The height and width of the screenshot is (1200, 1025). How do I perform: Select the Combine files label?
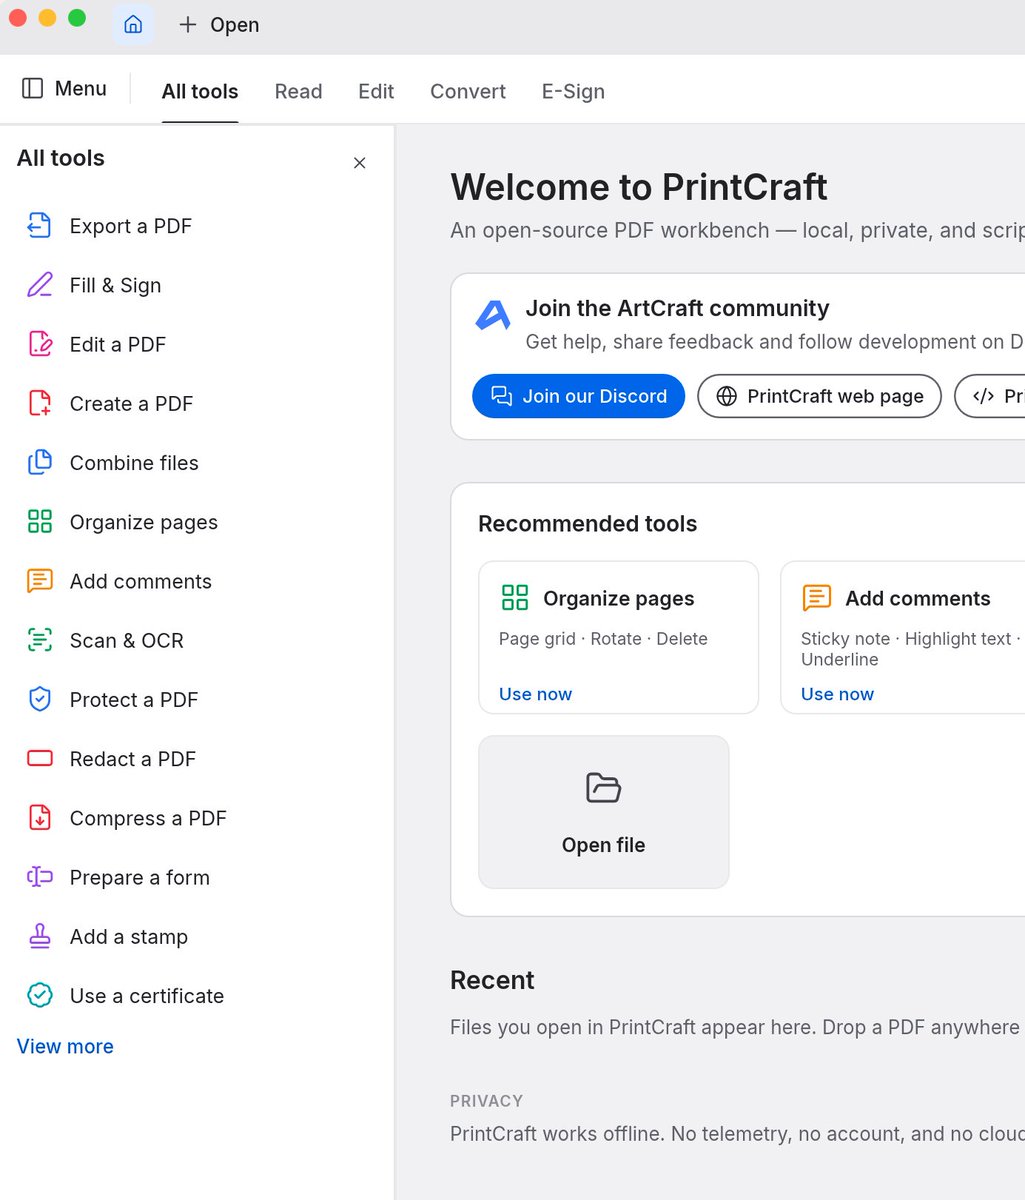pos(134,463)
